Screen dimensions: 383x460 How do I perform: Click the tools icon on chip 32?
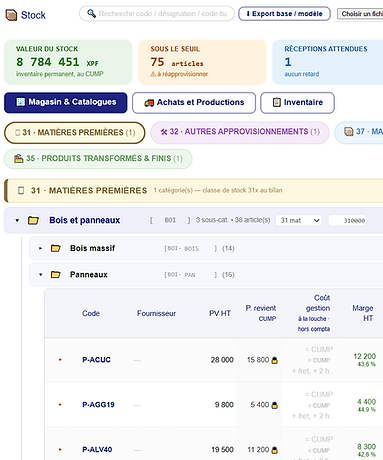click(x=164, y=132)
